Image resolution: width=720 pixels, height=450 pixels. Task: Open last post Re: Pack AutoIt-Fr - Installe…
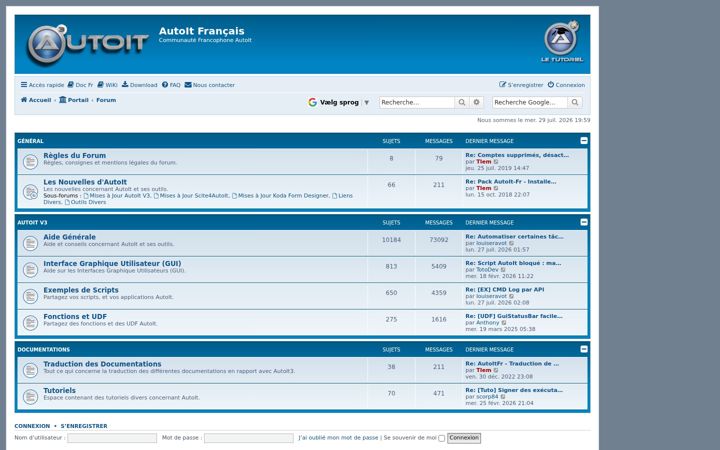coord(511,182)
